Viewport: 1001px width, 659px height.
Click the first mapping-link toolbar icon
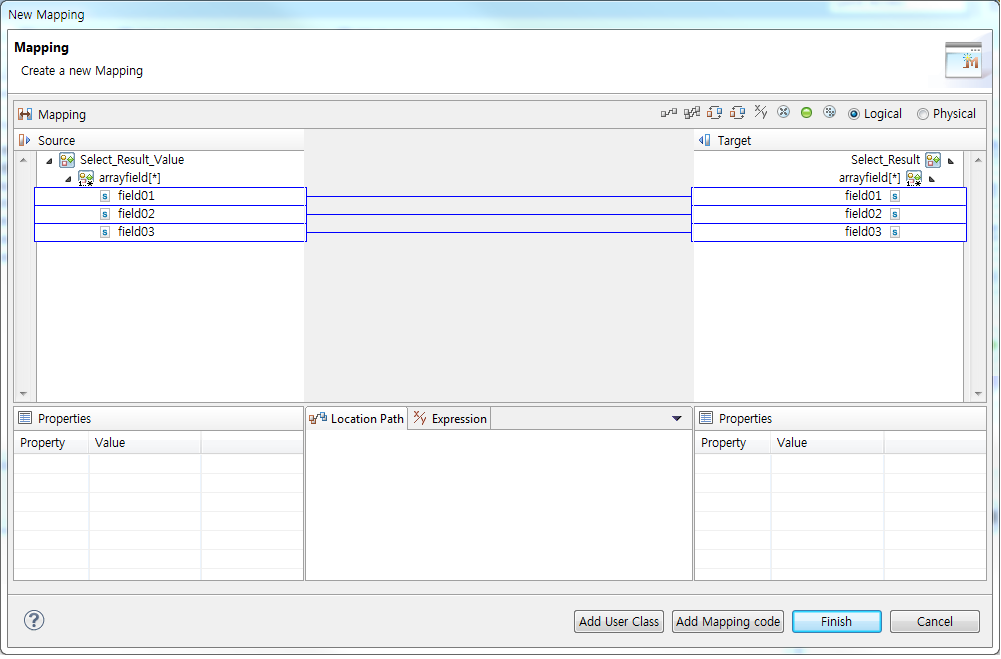point(668,112)
